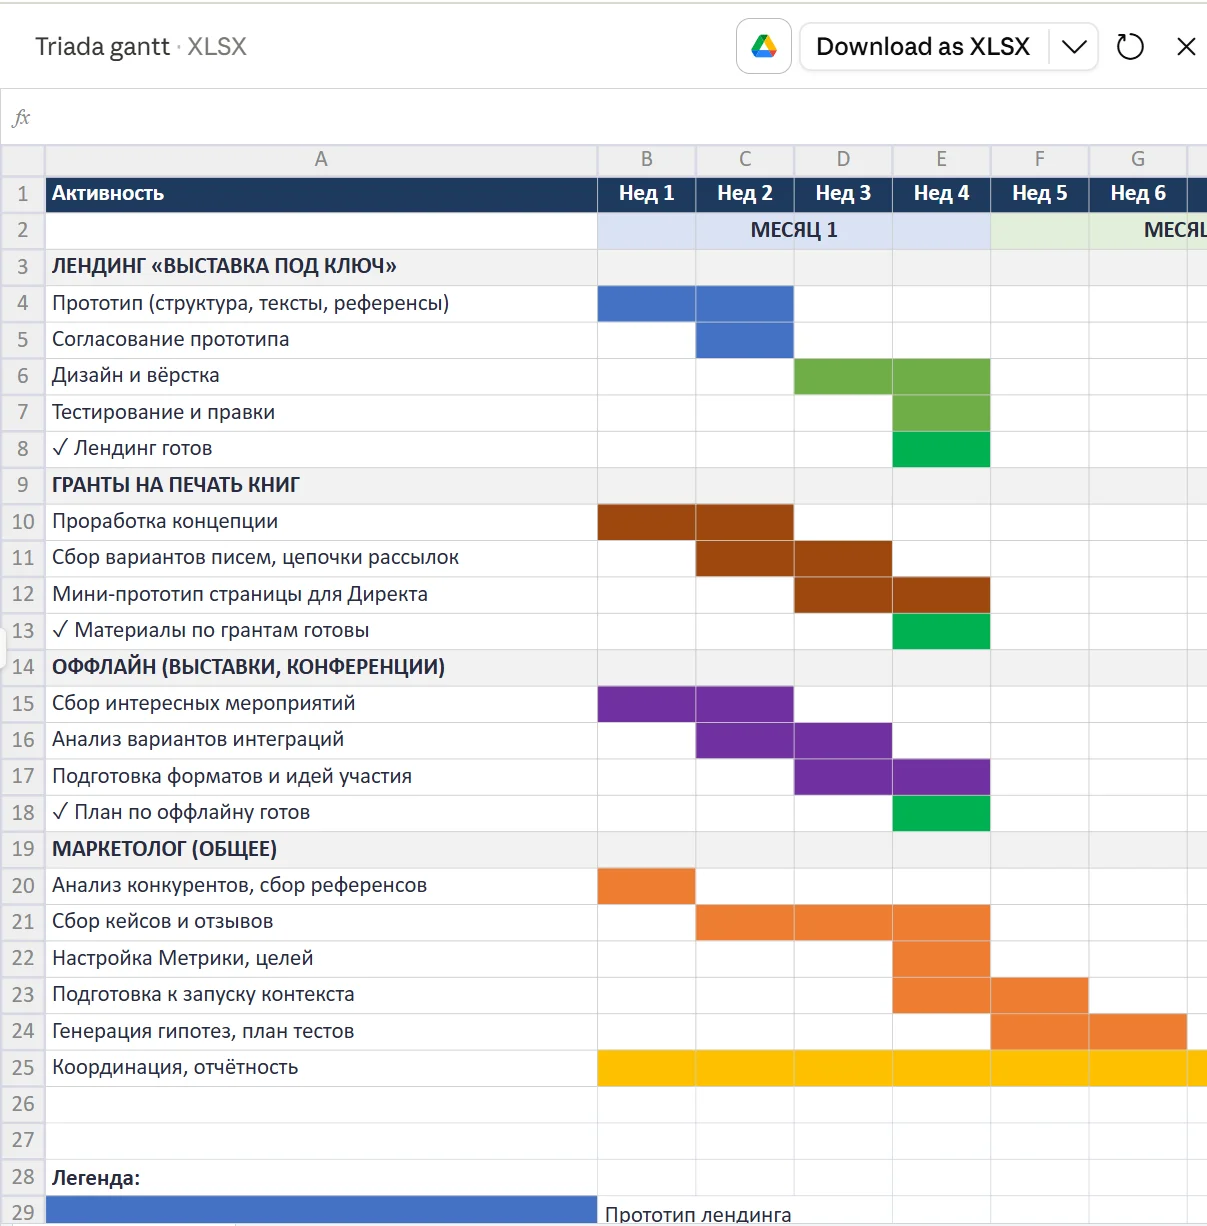Screen dimensions: 1207x1226
Task: Select 'Анализ вариантов интеграций' cell
Action: coord(321,740)
